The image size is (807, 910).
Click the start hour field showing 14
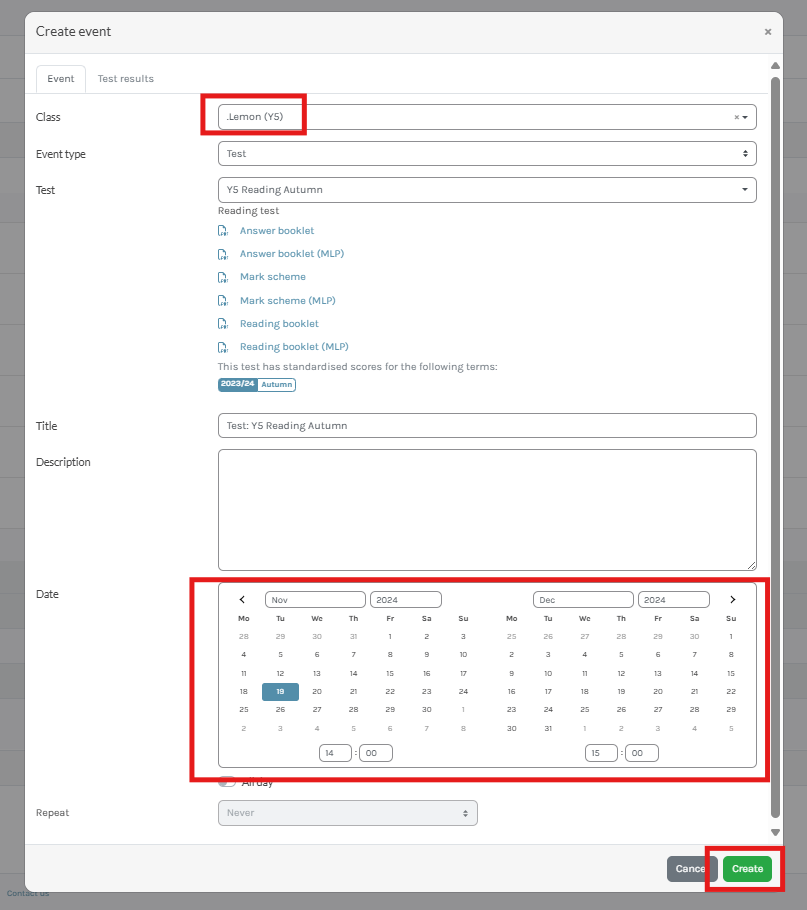tap(335, 753)
